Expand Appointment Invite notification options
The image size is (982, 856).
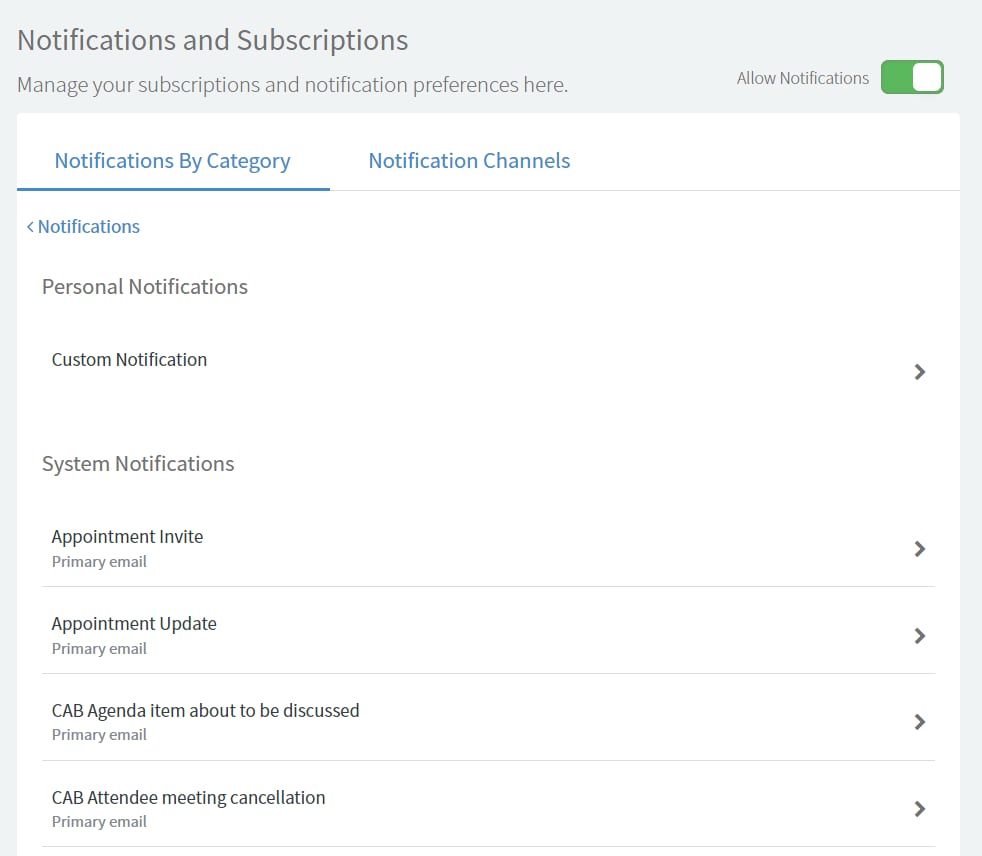click(127, 536)
